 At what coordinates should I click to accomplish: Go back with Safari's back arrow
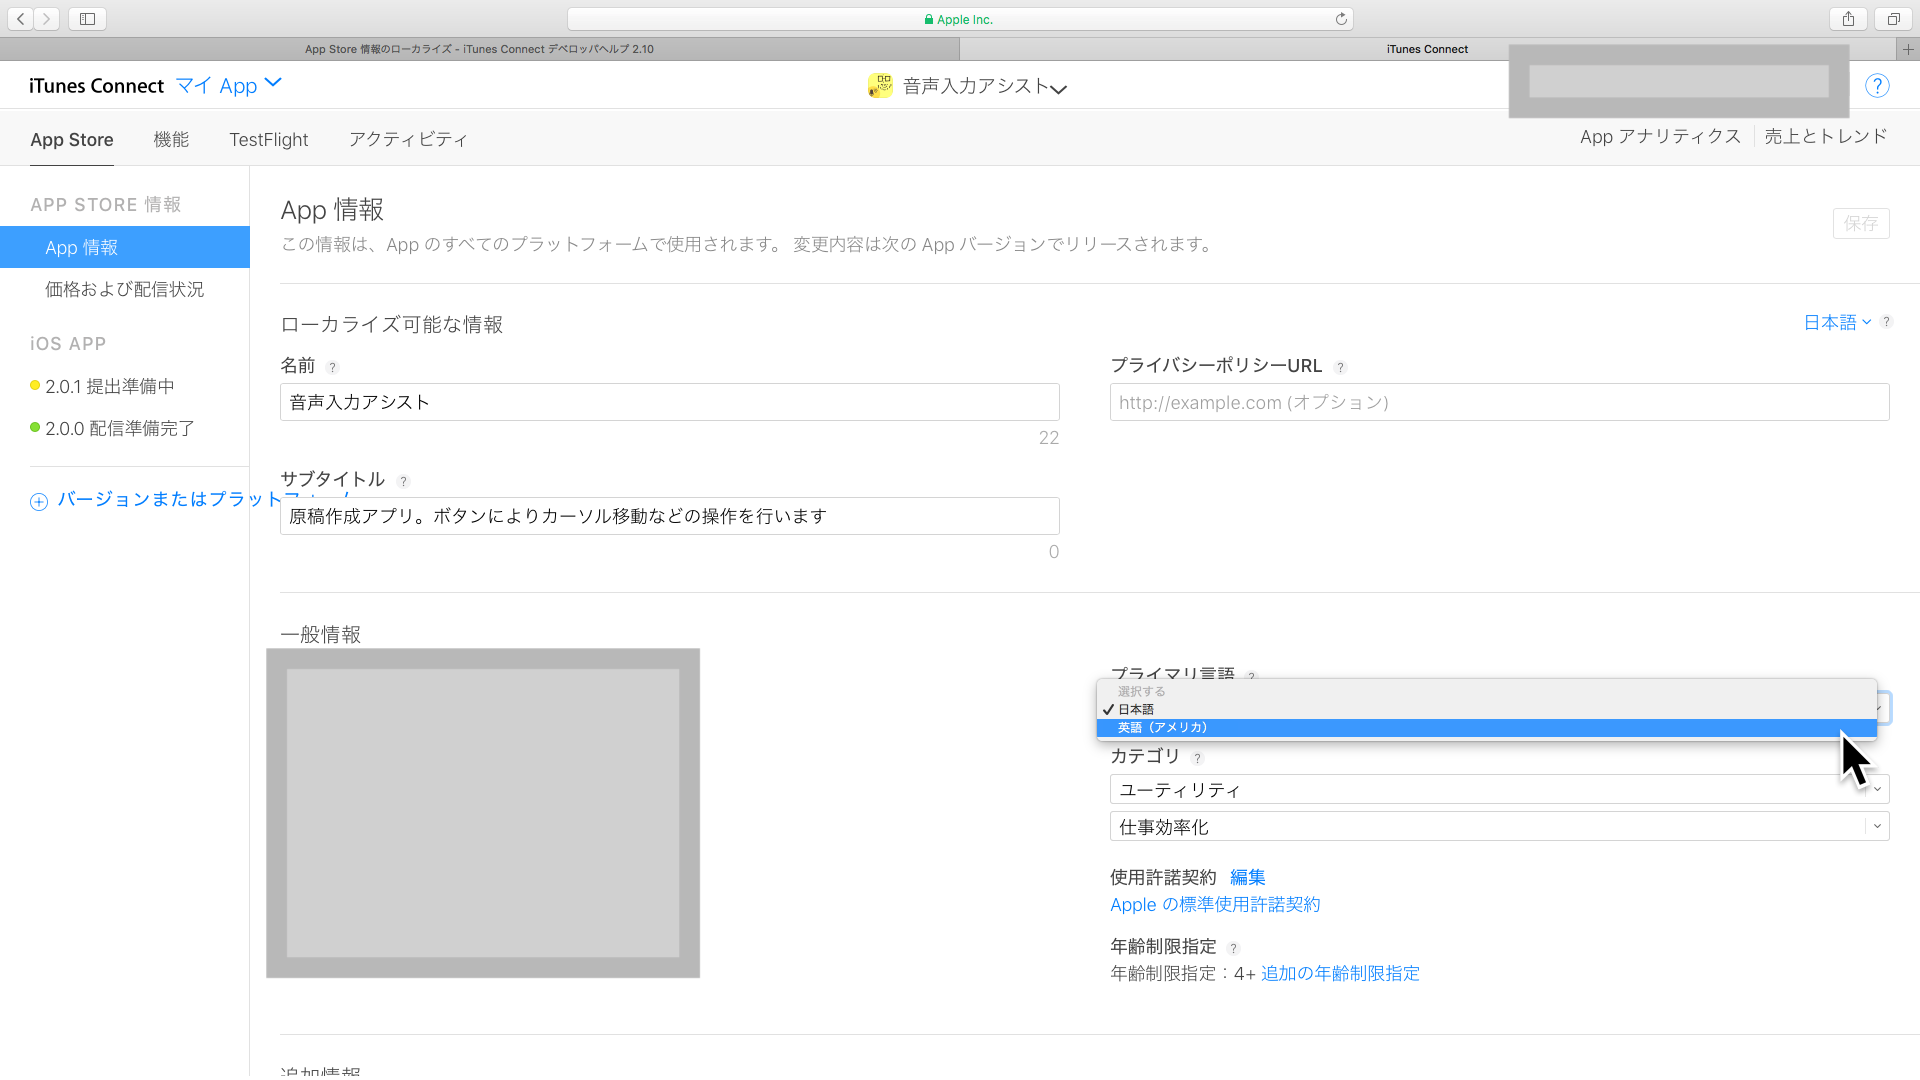[x=21, y=19]
